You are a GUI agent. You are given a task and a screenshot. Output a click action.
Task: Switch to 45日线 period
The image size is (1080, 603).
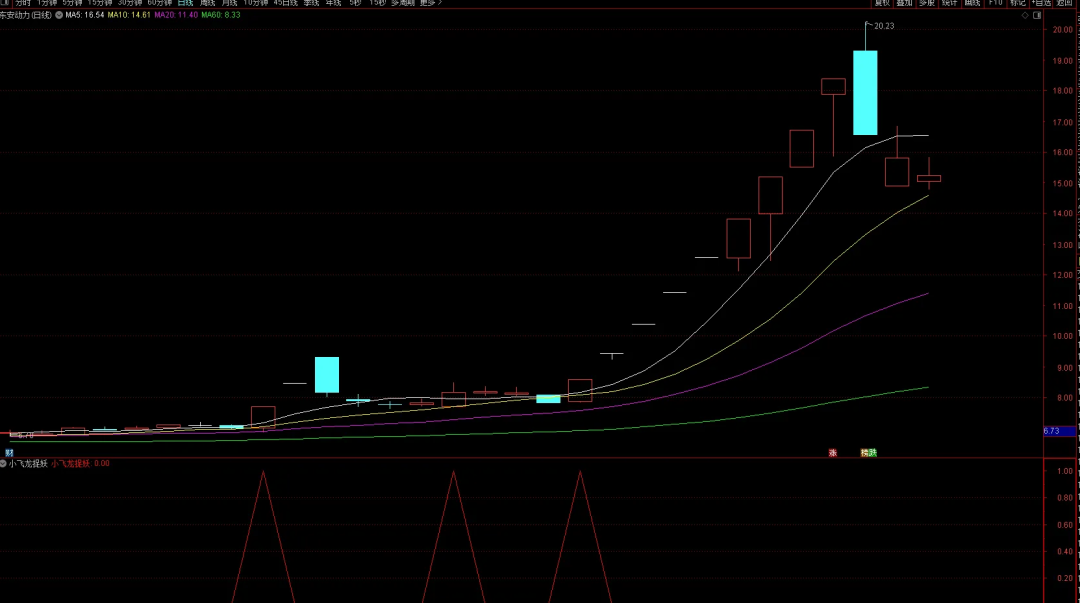point(286,3)
